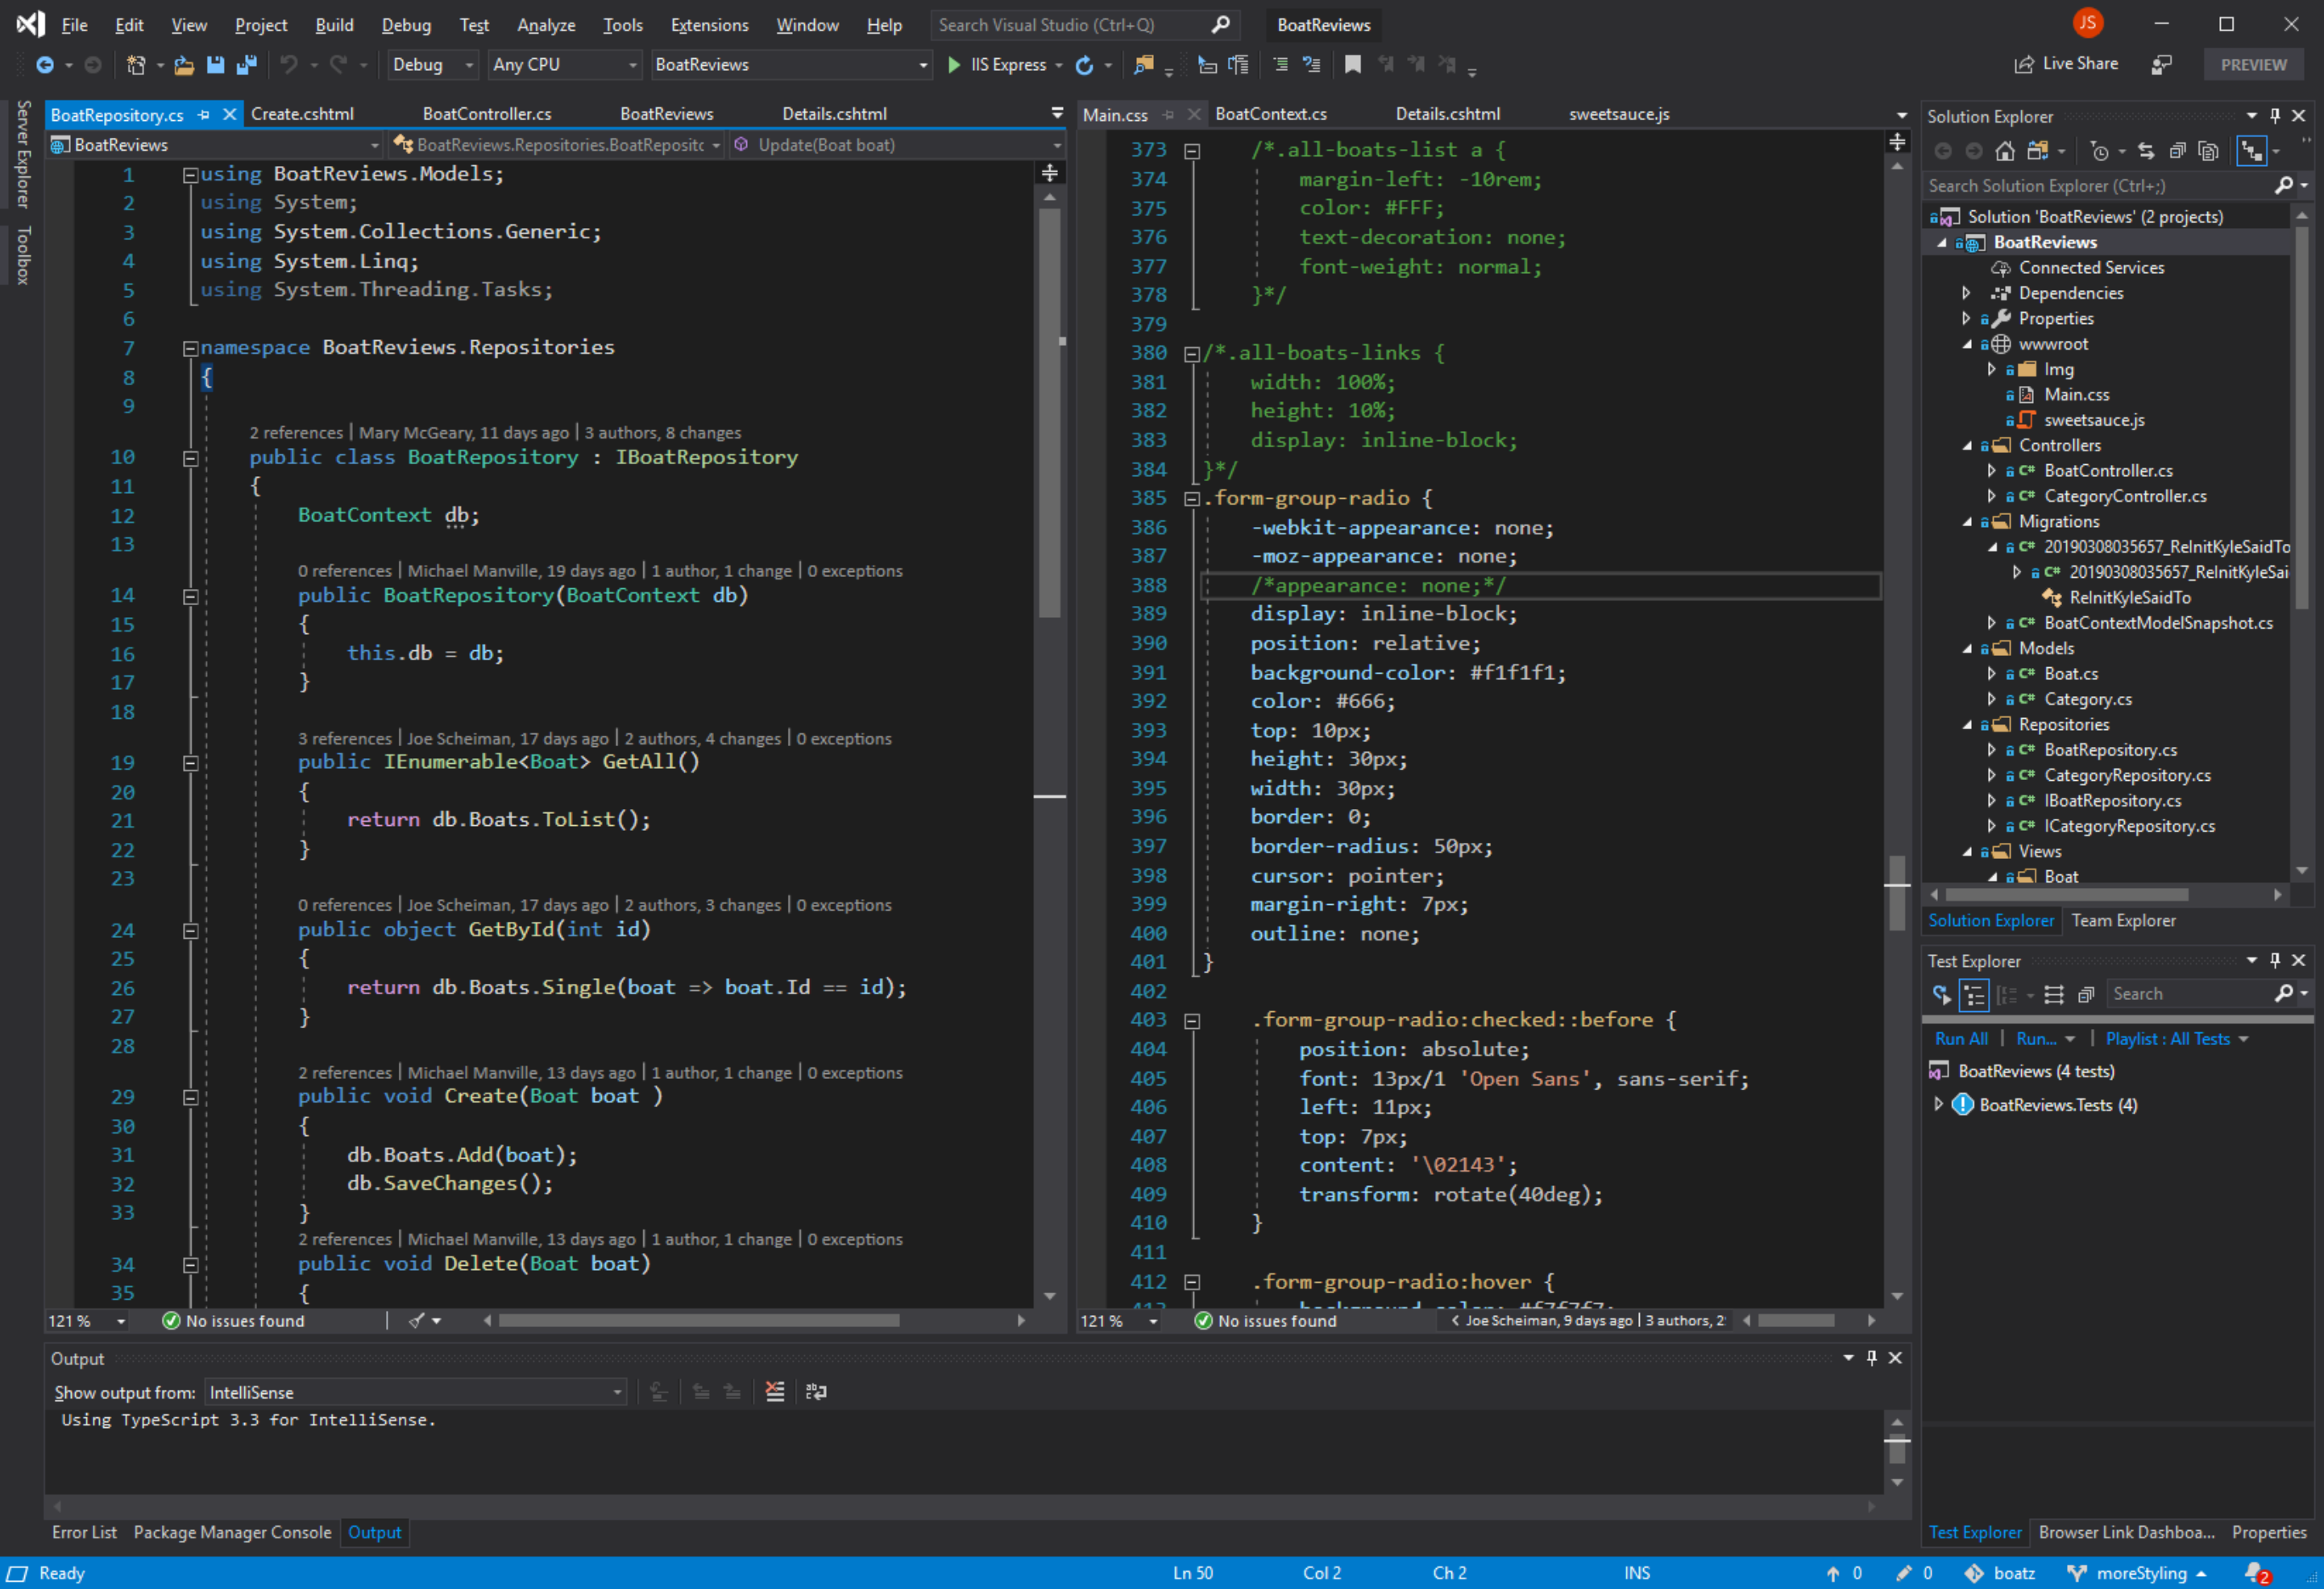The width and height of the screenshot is (2324, 1589).
Task: Open the Any CPU platform dropdown
Action: pyautogui.click(x=564, y=65)
